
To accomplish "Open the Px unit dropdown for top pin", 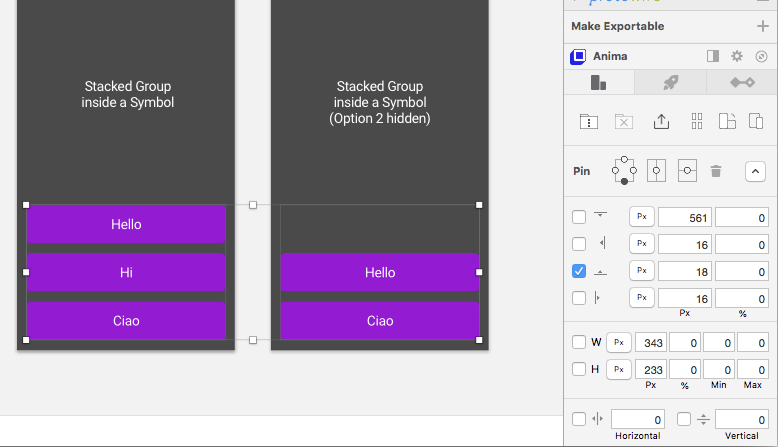I will click(641, 217).
